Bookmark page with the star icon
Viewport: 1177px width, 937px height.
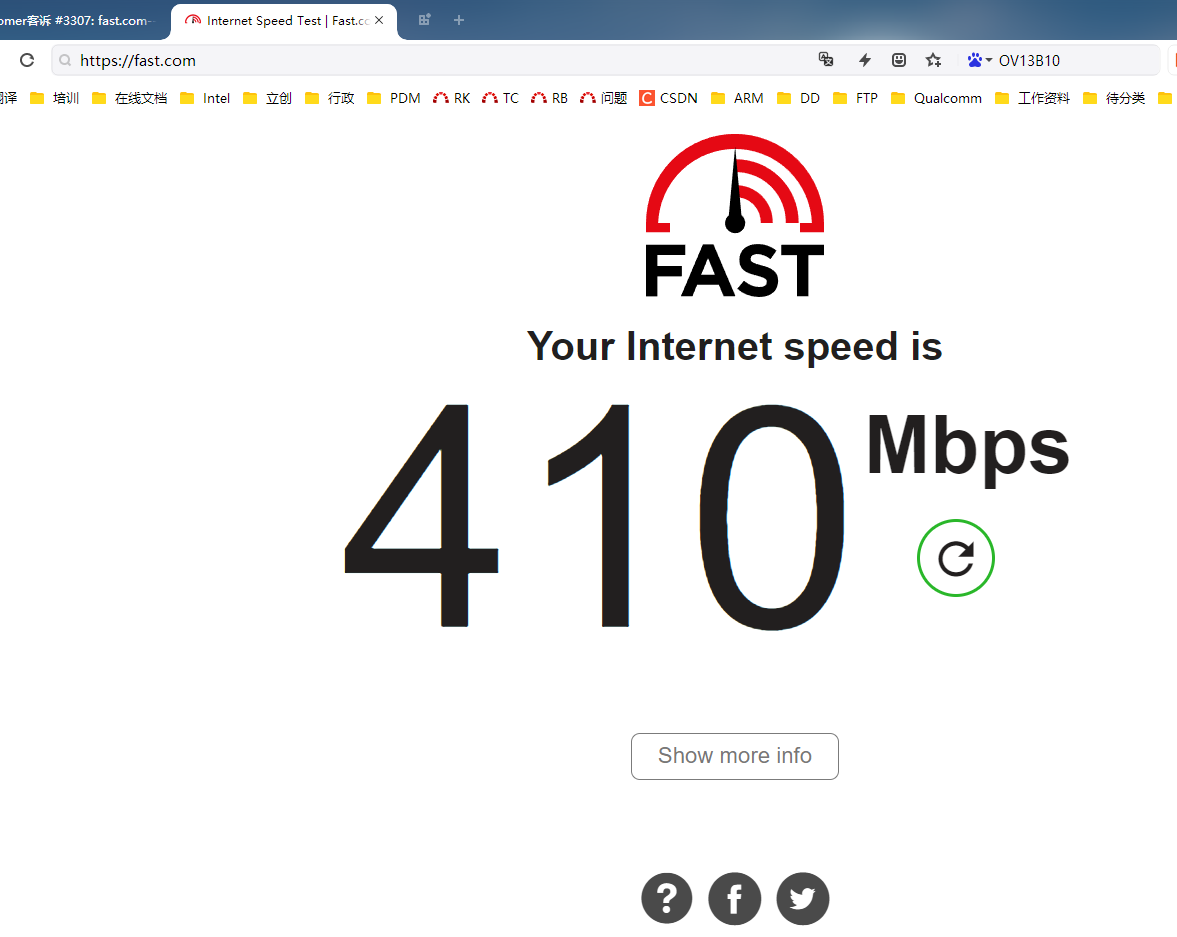point(933,60)
